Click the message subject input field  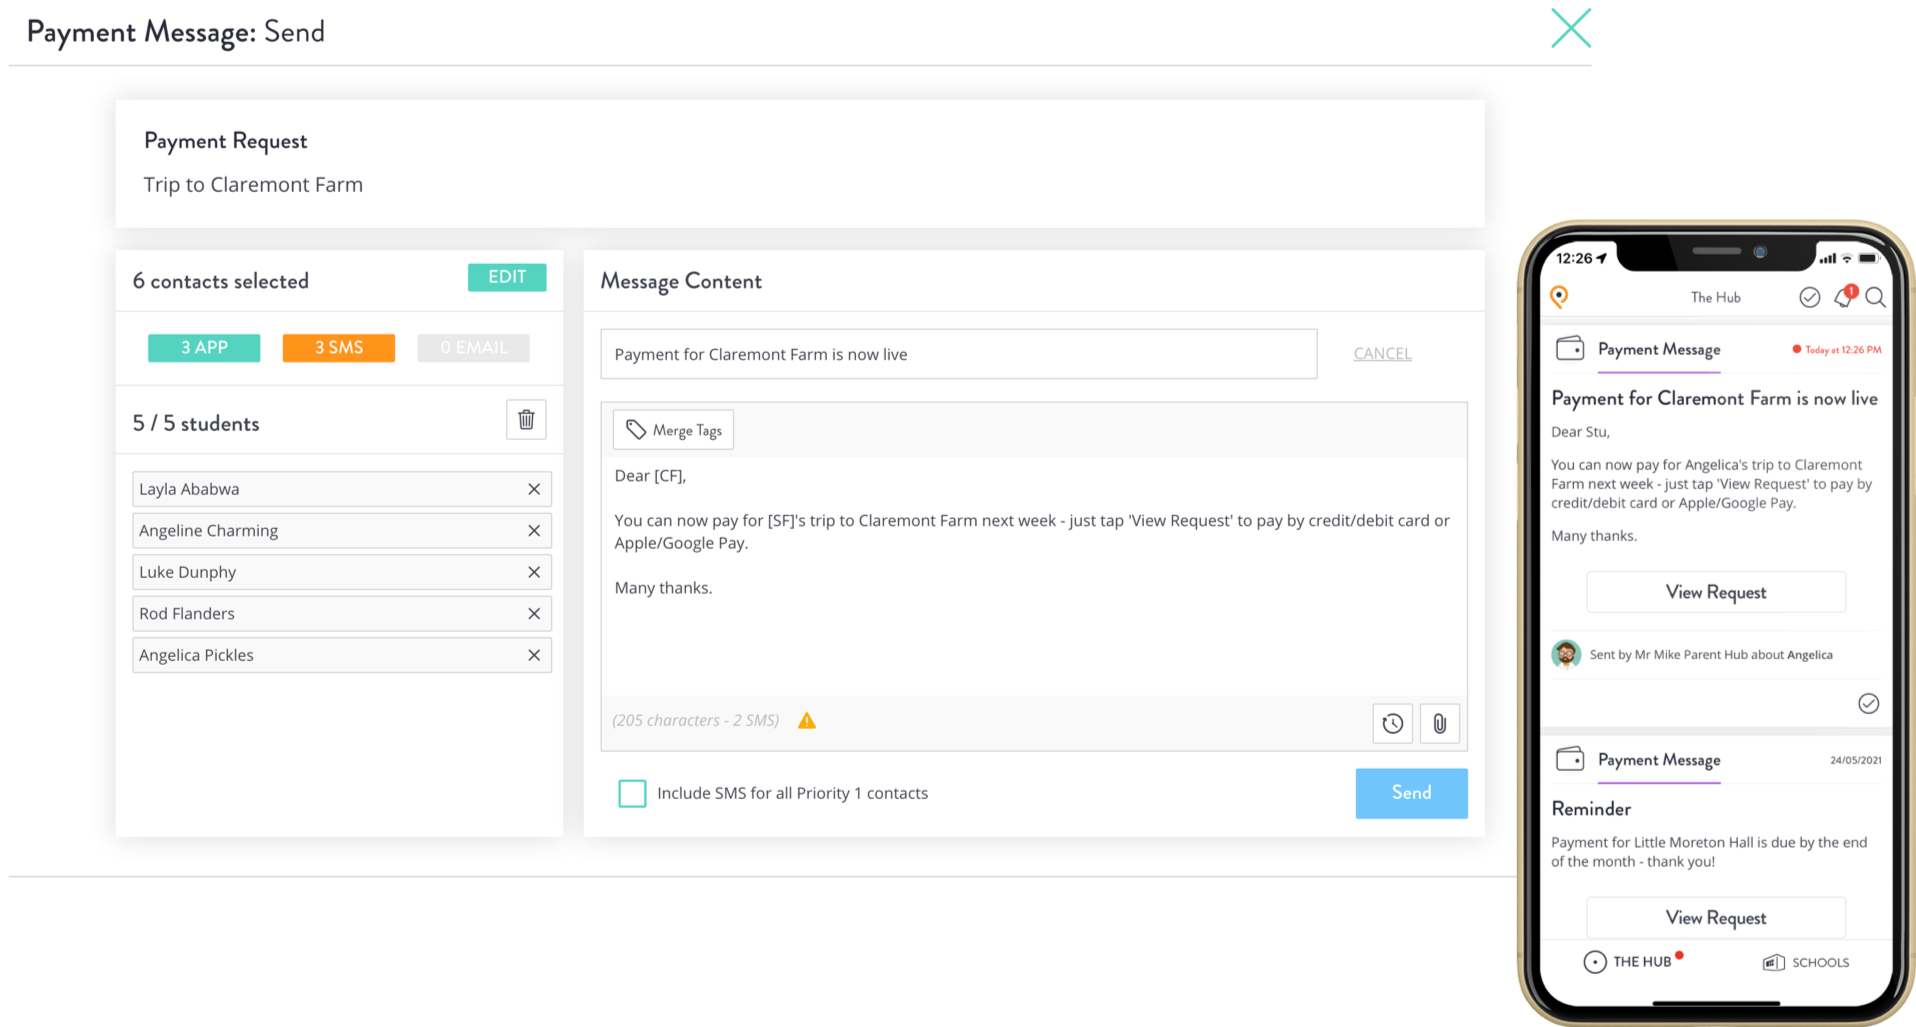coord(958,354)
